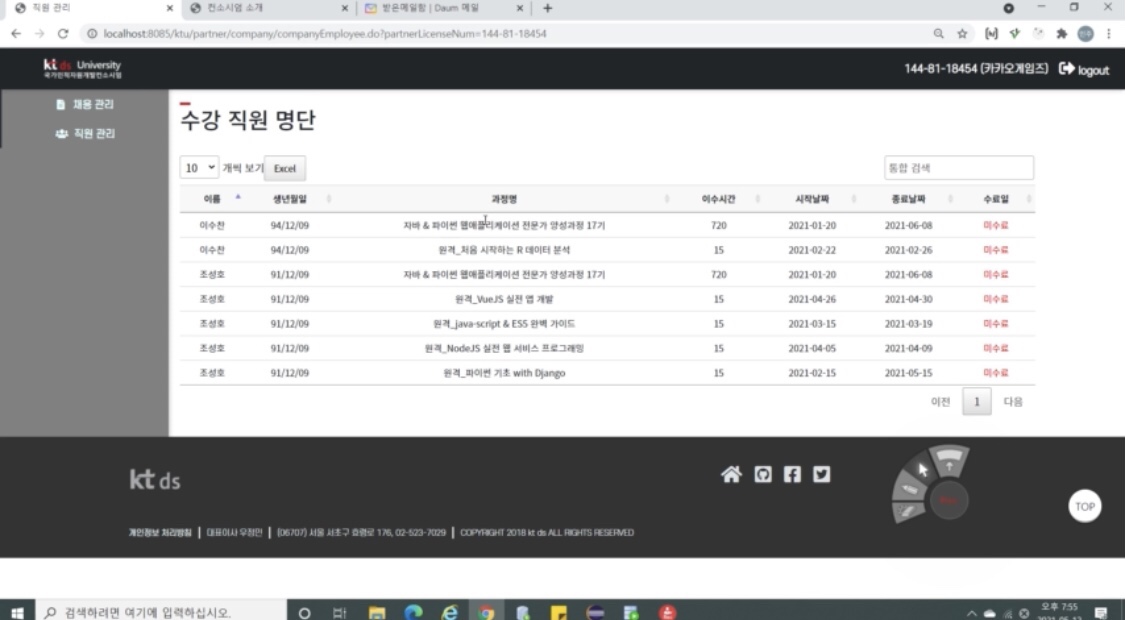Screen dimensions: 1125x620
Task: Sort table by 생년월일 column
Action: tap(290, 199)
